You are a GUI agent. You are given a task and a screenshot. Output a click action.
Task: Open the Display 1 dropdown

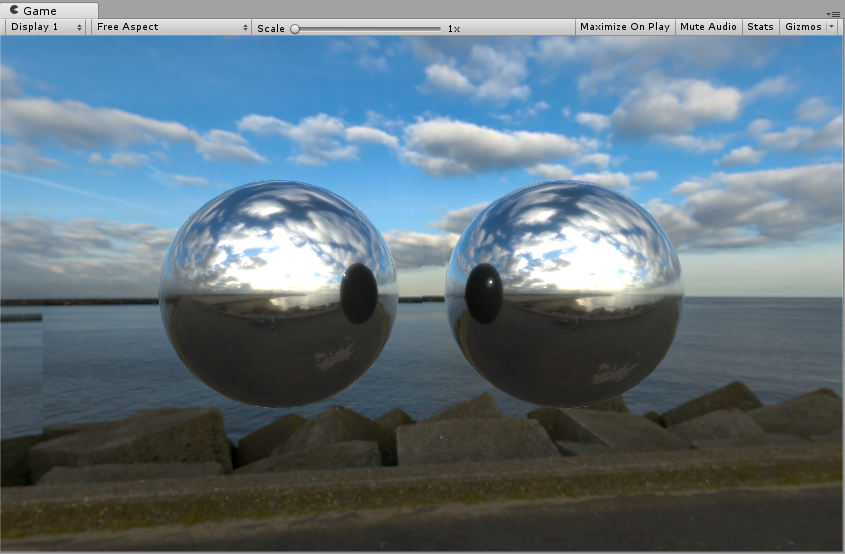(x=45, y=27)
